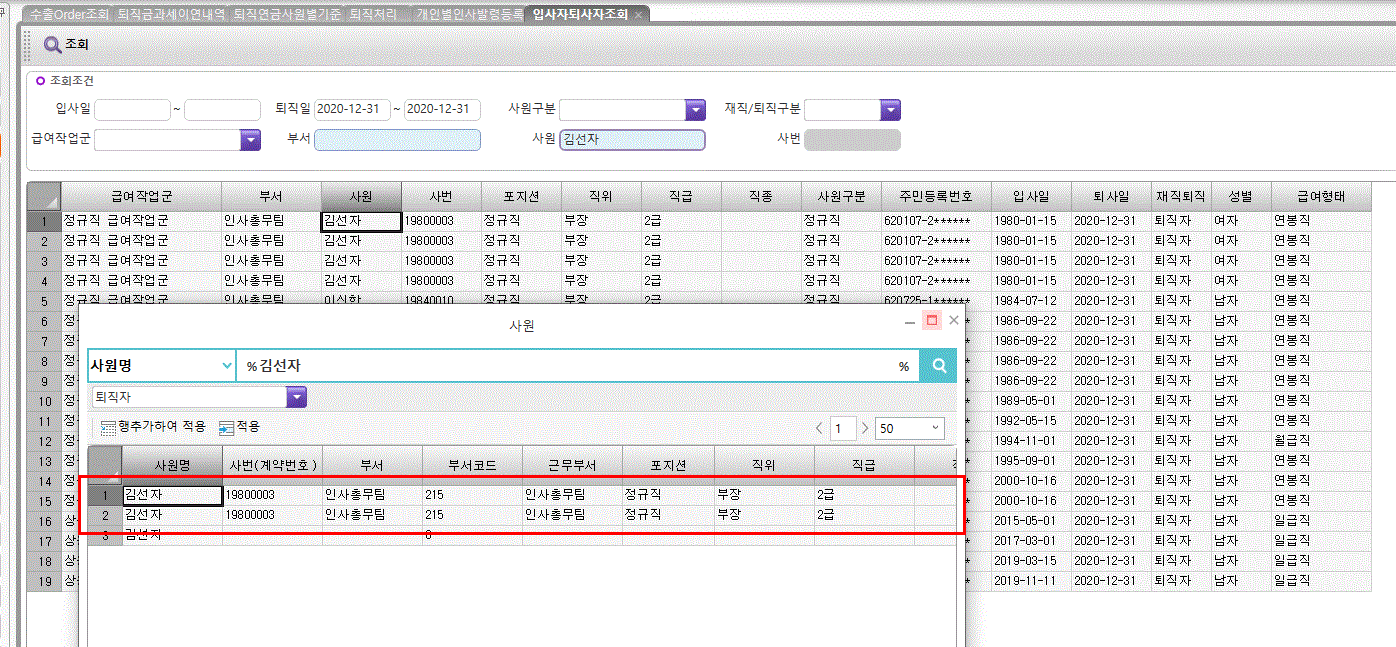1396x647 pixels.
Task: Close the 사원 popup window
Action: pos(954,321)
